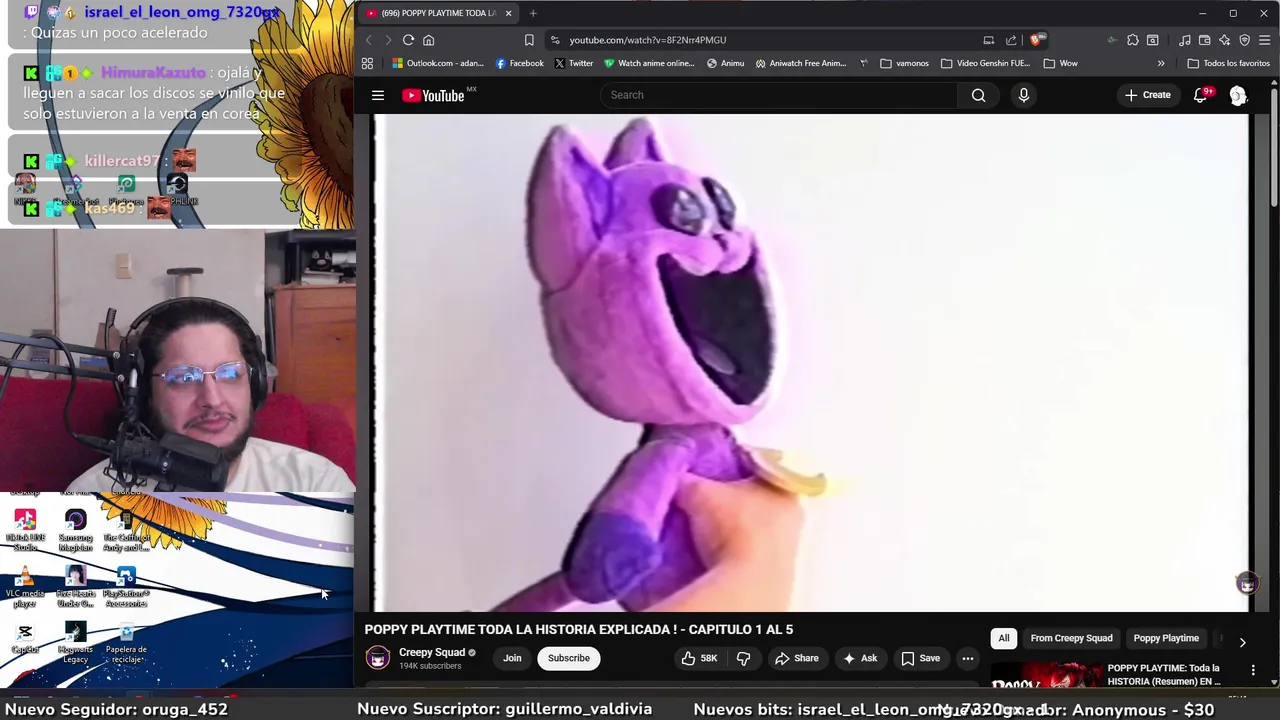Select the From Creepy Squad chip
Screen dimensions: 1280x720
(x=1071, y=638)
